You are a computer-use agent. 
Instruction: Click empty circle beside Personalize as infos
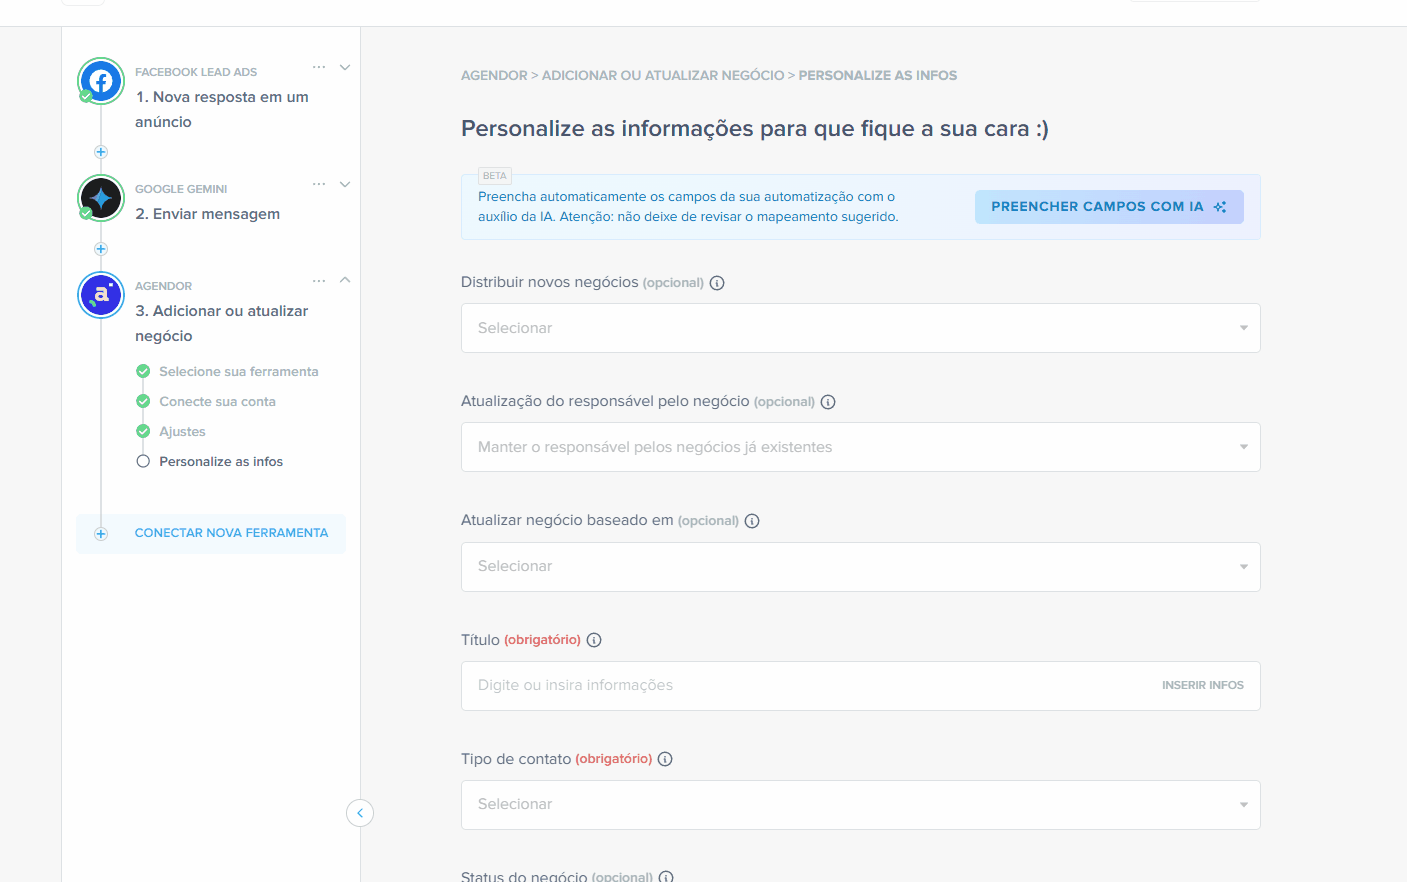click(143, 461)
